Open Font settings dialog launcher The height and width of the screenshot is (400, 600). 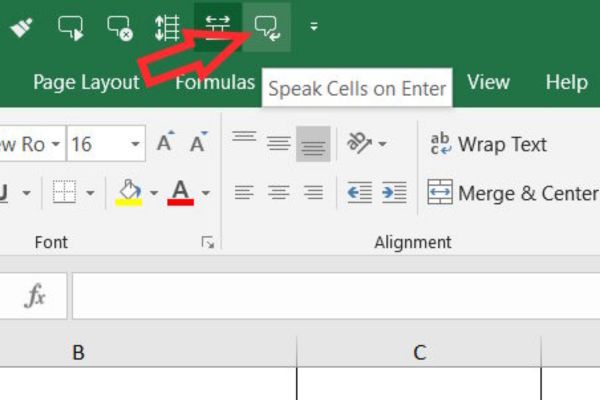(208, 242)
